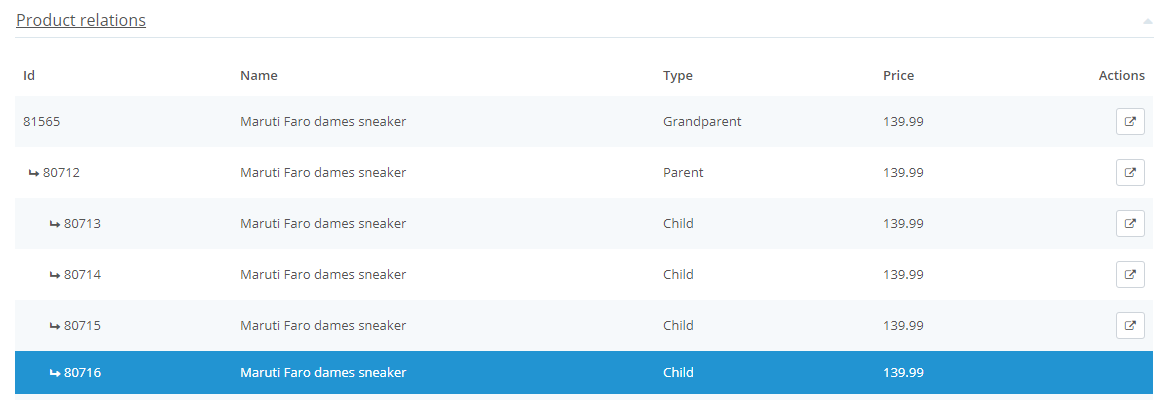
Task: Collapse the Product relations panel arrow
Action: click(1146, 21)
